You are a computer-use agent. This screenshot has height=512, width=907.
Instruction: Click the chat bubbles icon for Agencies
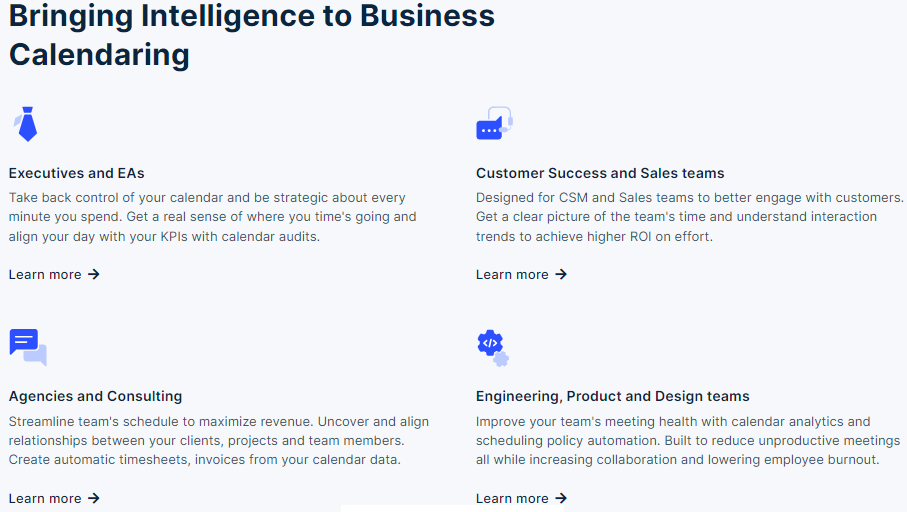pos(28,347)
